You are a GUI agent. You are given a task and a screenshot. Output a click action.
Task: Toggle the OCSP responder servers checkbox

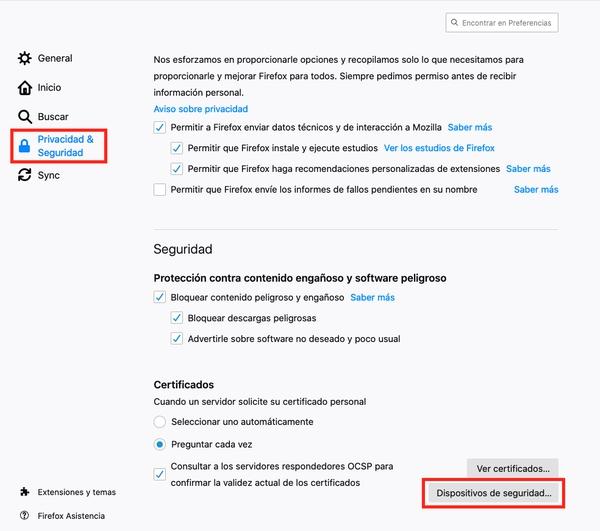160,473
